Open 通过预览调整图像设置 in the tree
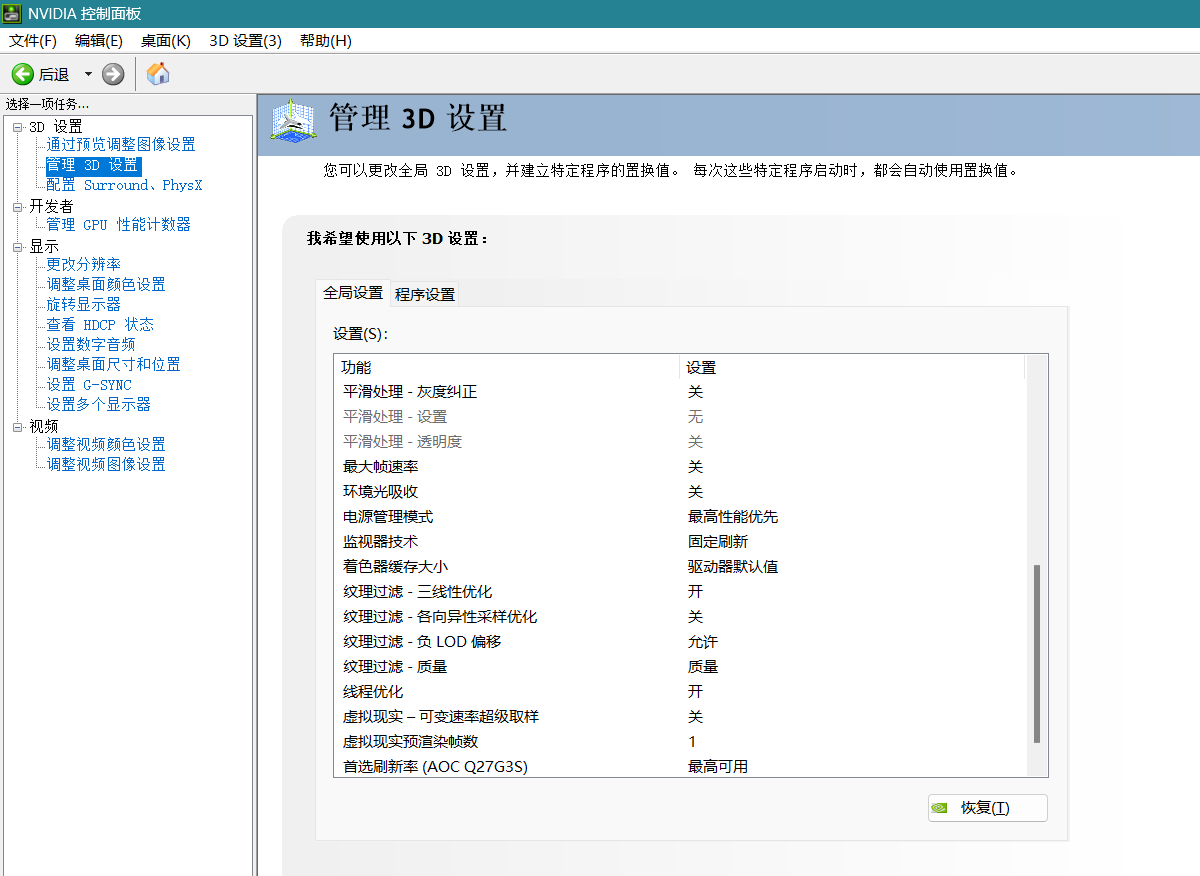The height and width of the screenshot is (876, 1200). 121,145
